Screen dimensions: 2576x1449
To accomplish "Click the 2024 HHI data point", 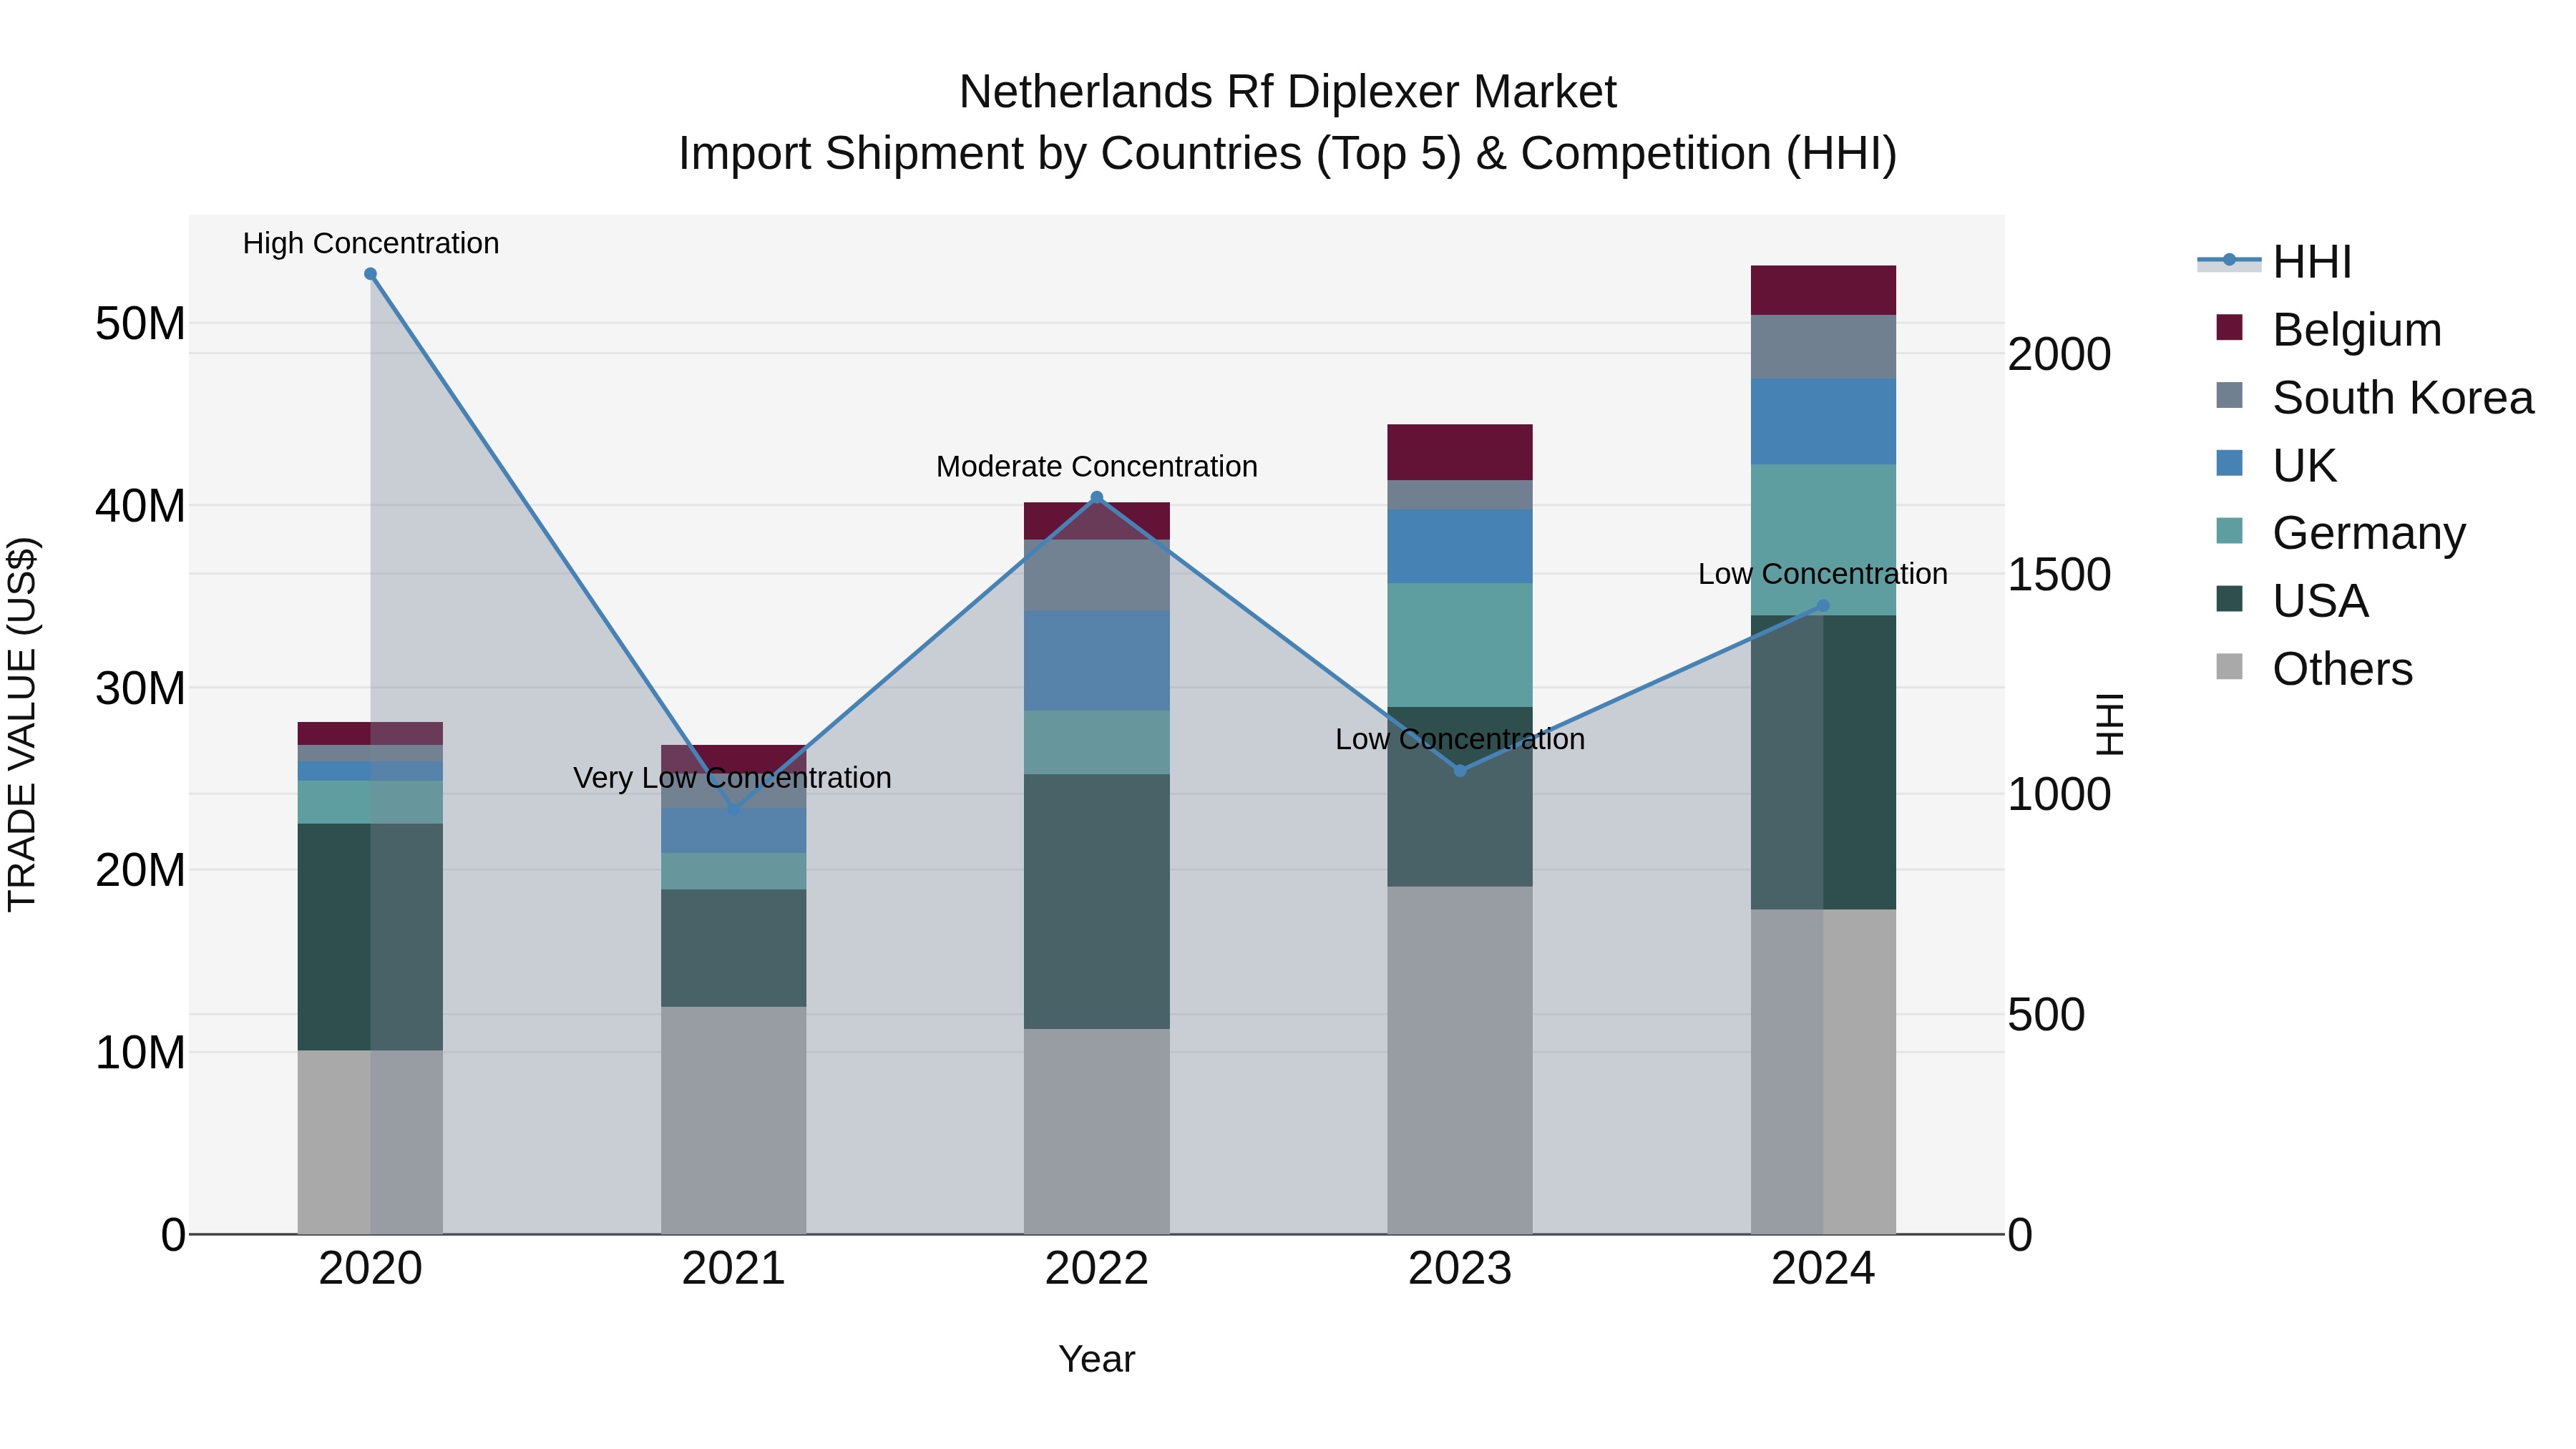I will tap(1823, 605).
